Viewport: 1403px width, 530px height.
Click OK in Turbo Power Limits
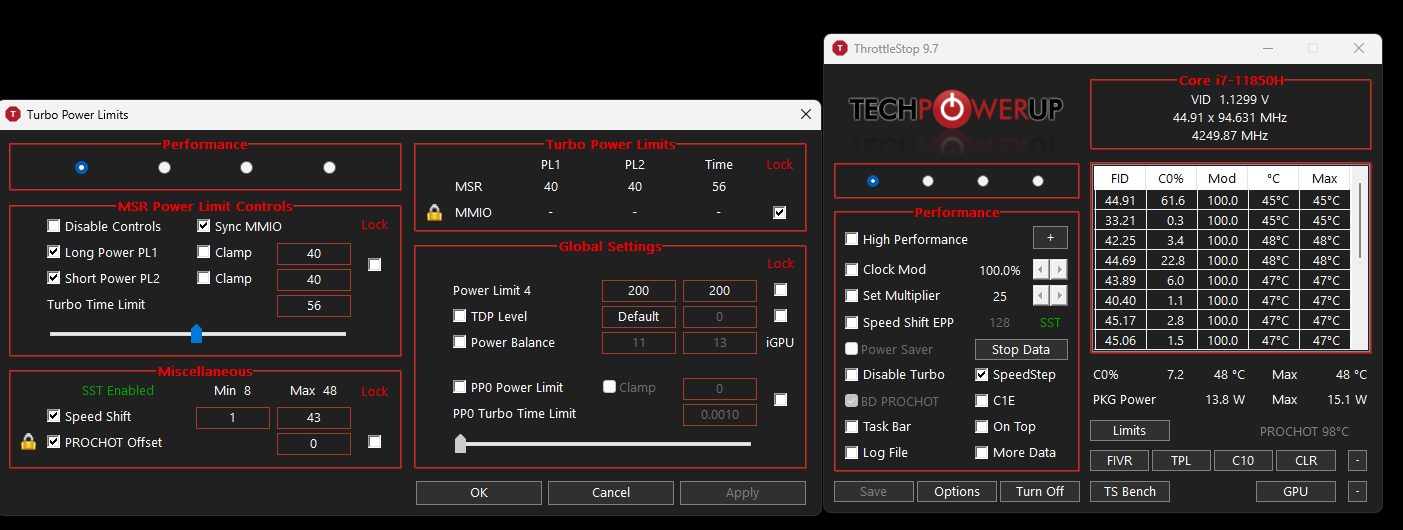[479, 492]
